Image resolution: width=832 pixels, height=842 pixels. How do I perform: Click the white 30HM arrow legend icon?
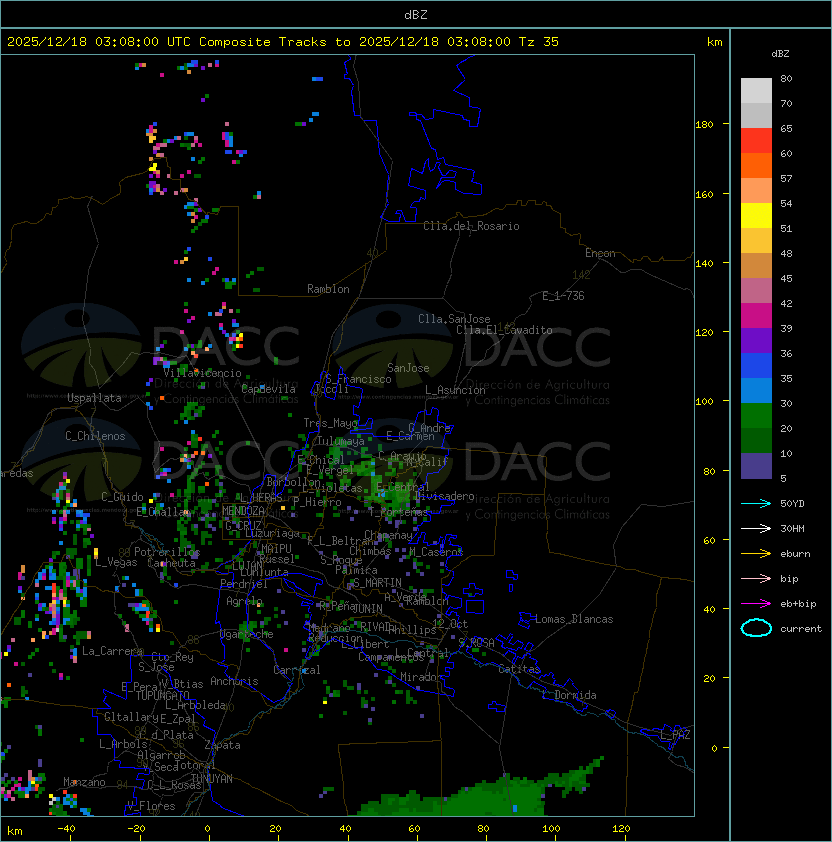click(x=756, y=528)
